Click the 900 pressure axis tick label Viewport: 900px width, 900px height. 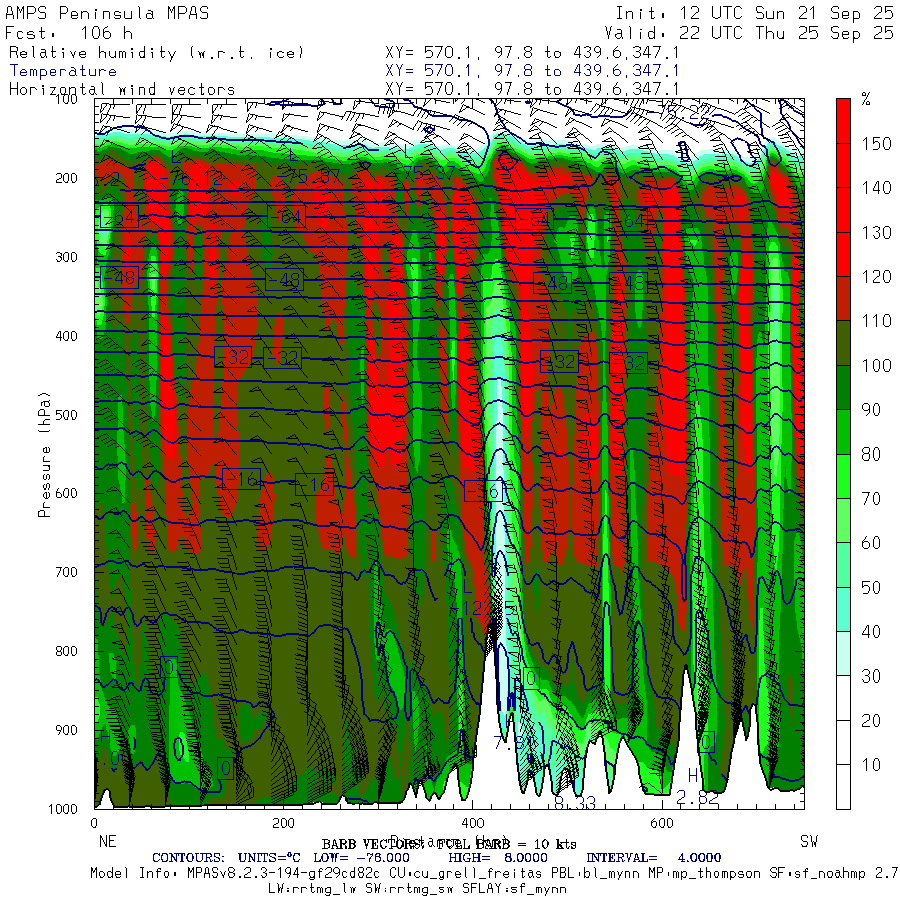[66, 730]
